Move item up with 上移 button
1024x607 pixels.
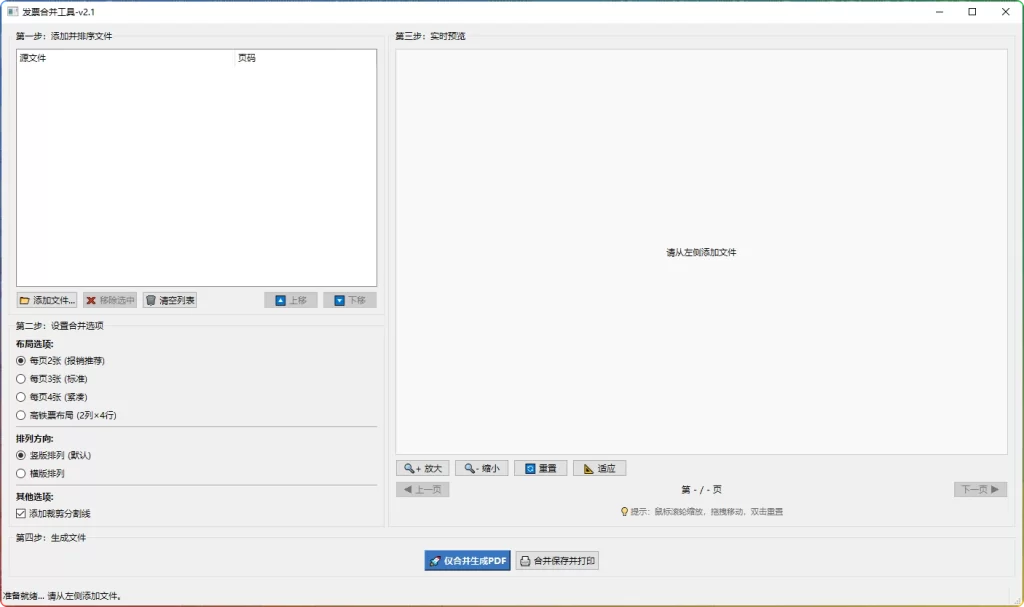pyautogui.click(x=291, y=300)
